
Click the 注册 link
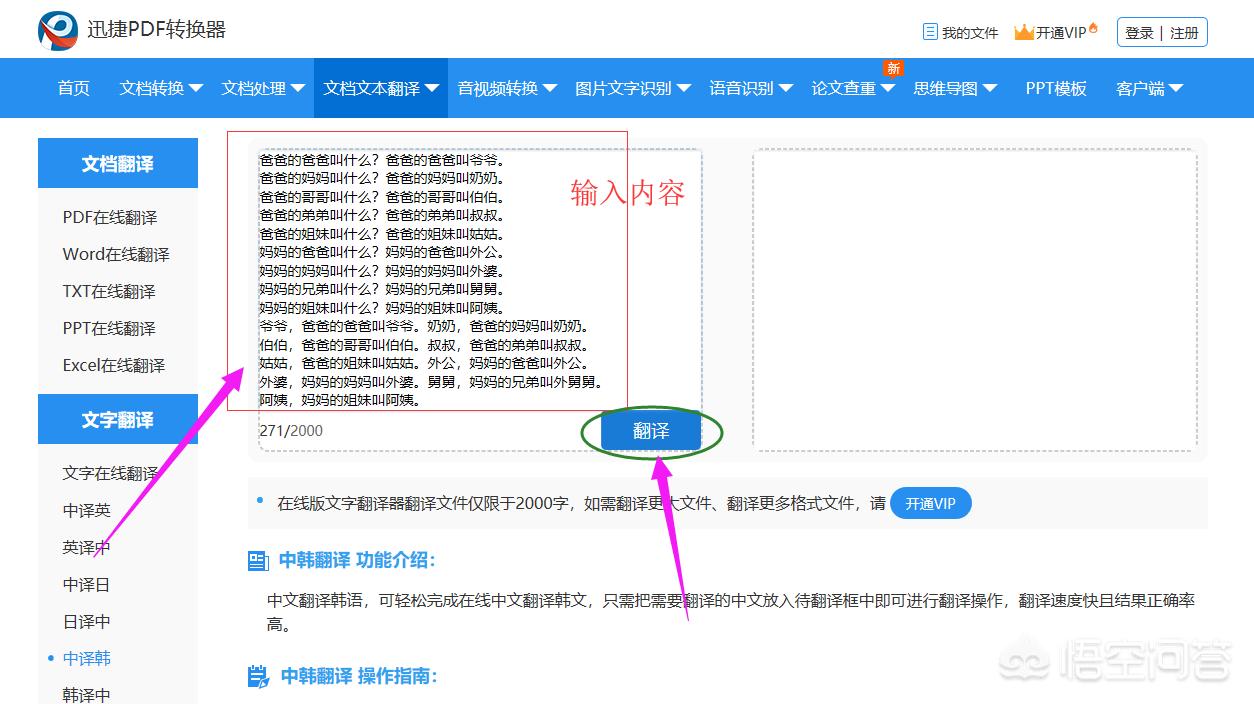[1184, 33]
